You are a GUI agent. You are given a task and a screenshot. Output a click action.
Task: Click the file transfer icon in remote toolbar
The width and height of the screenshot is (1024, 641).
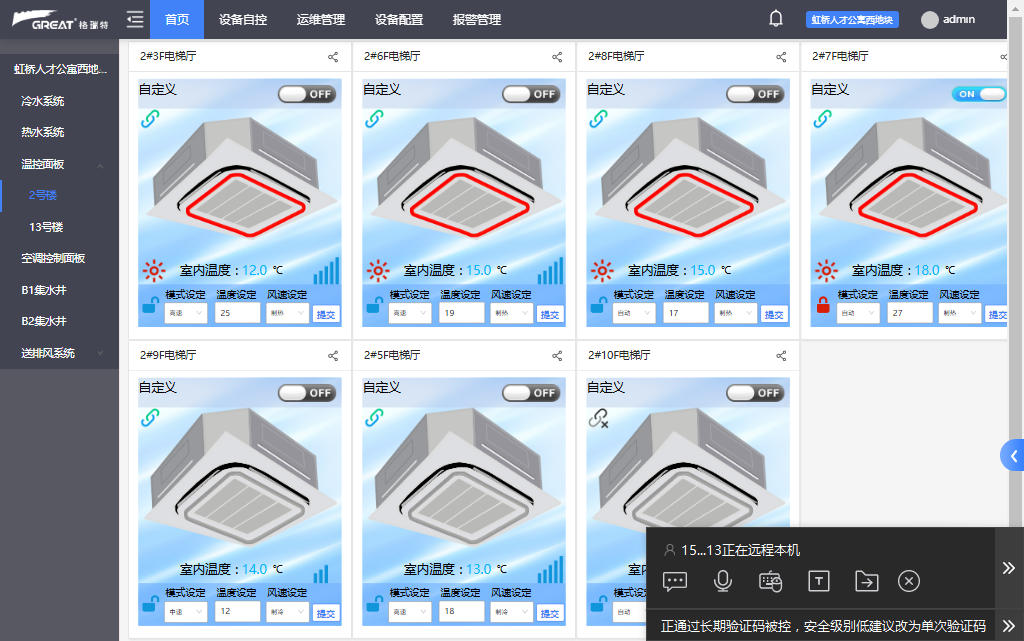866,581
